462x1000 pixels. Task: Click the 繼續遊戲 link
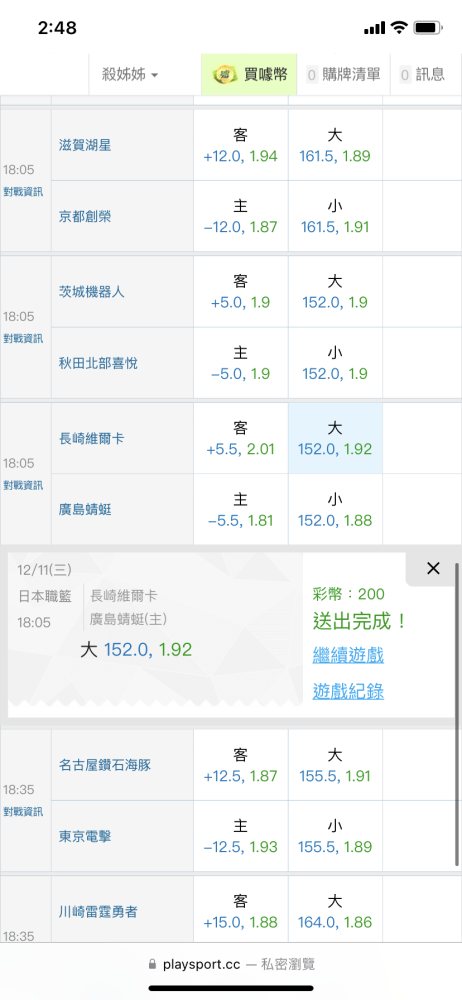tap(348, 655)
